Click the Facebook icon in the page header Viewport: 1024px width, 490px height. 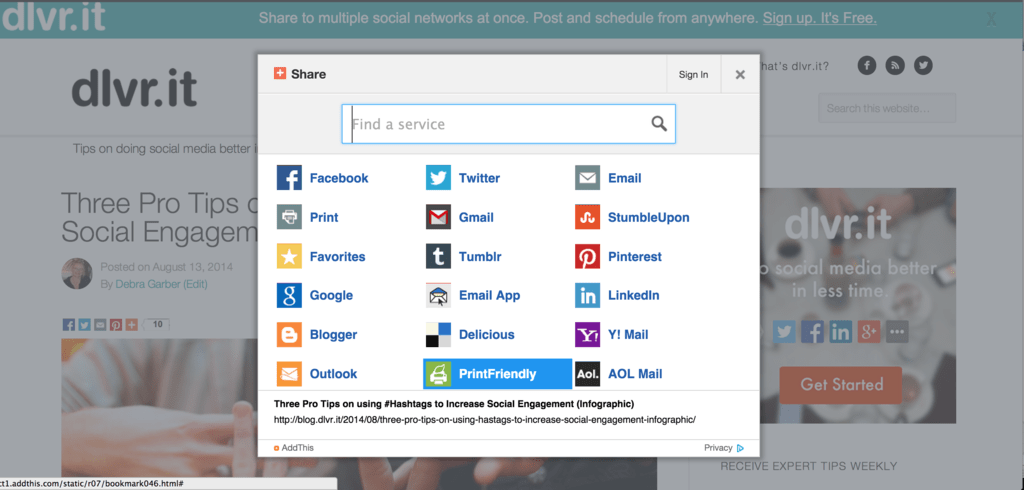867,65
